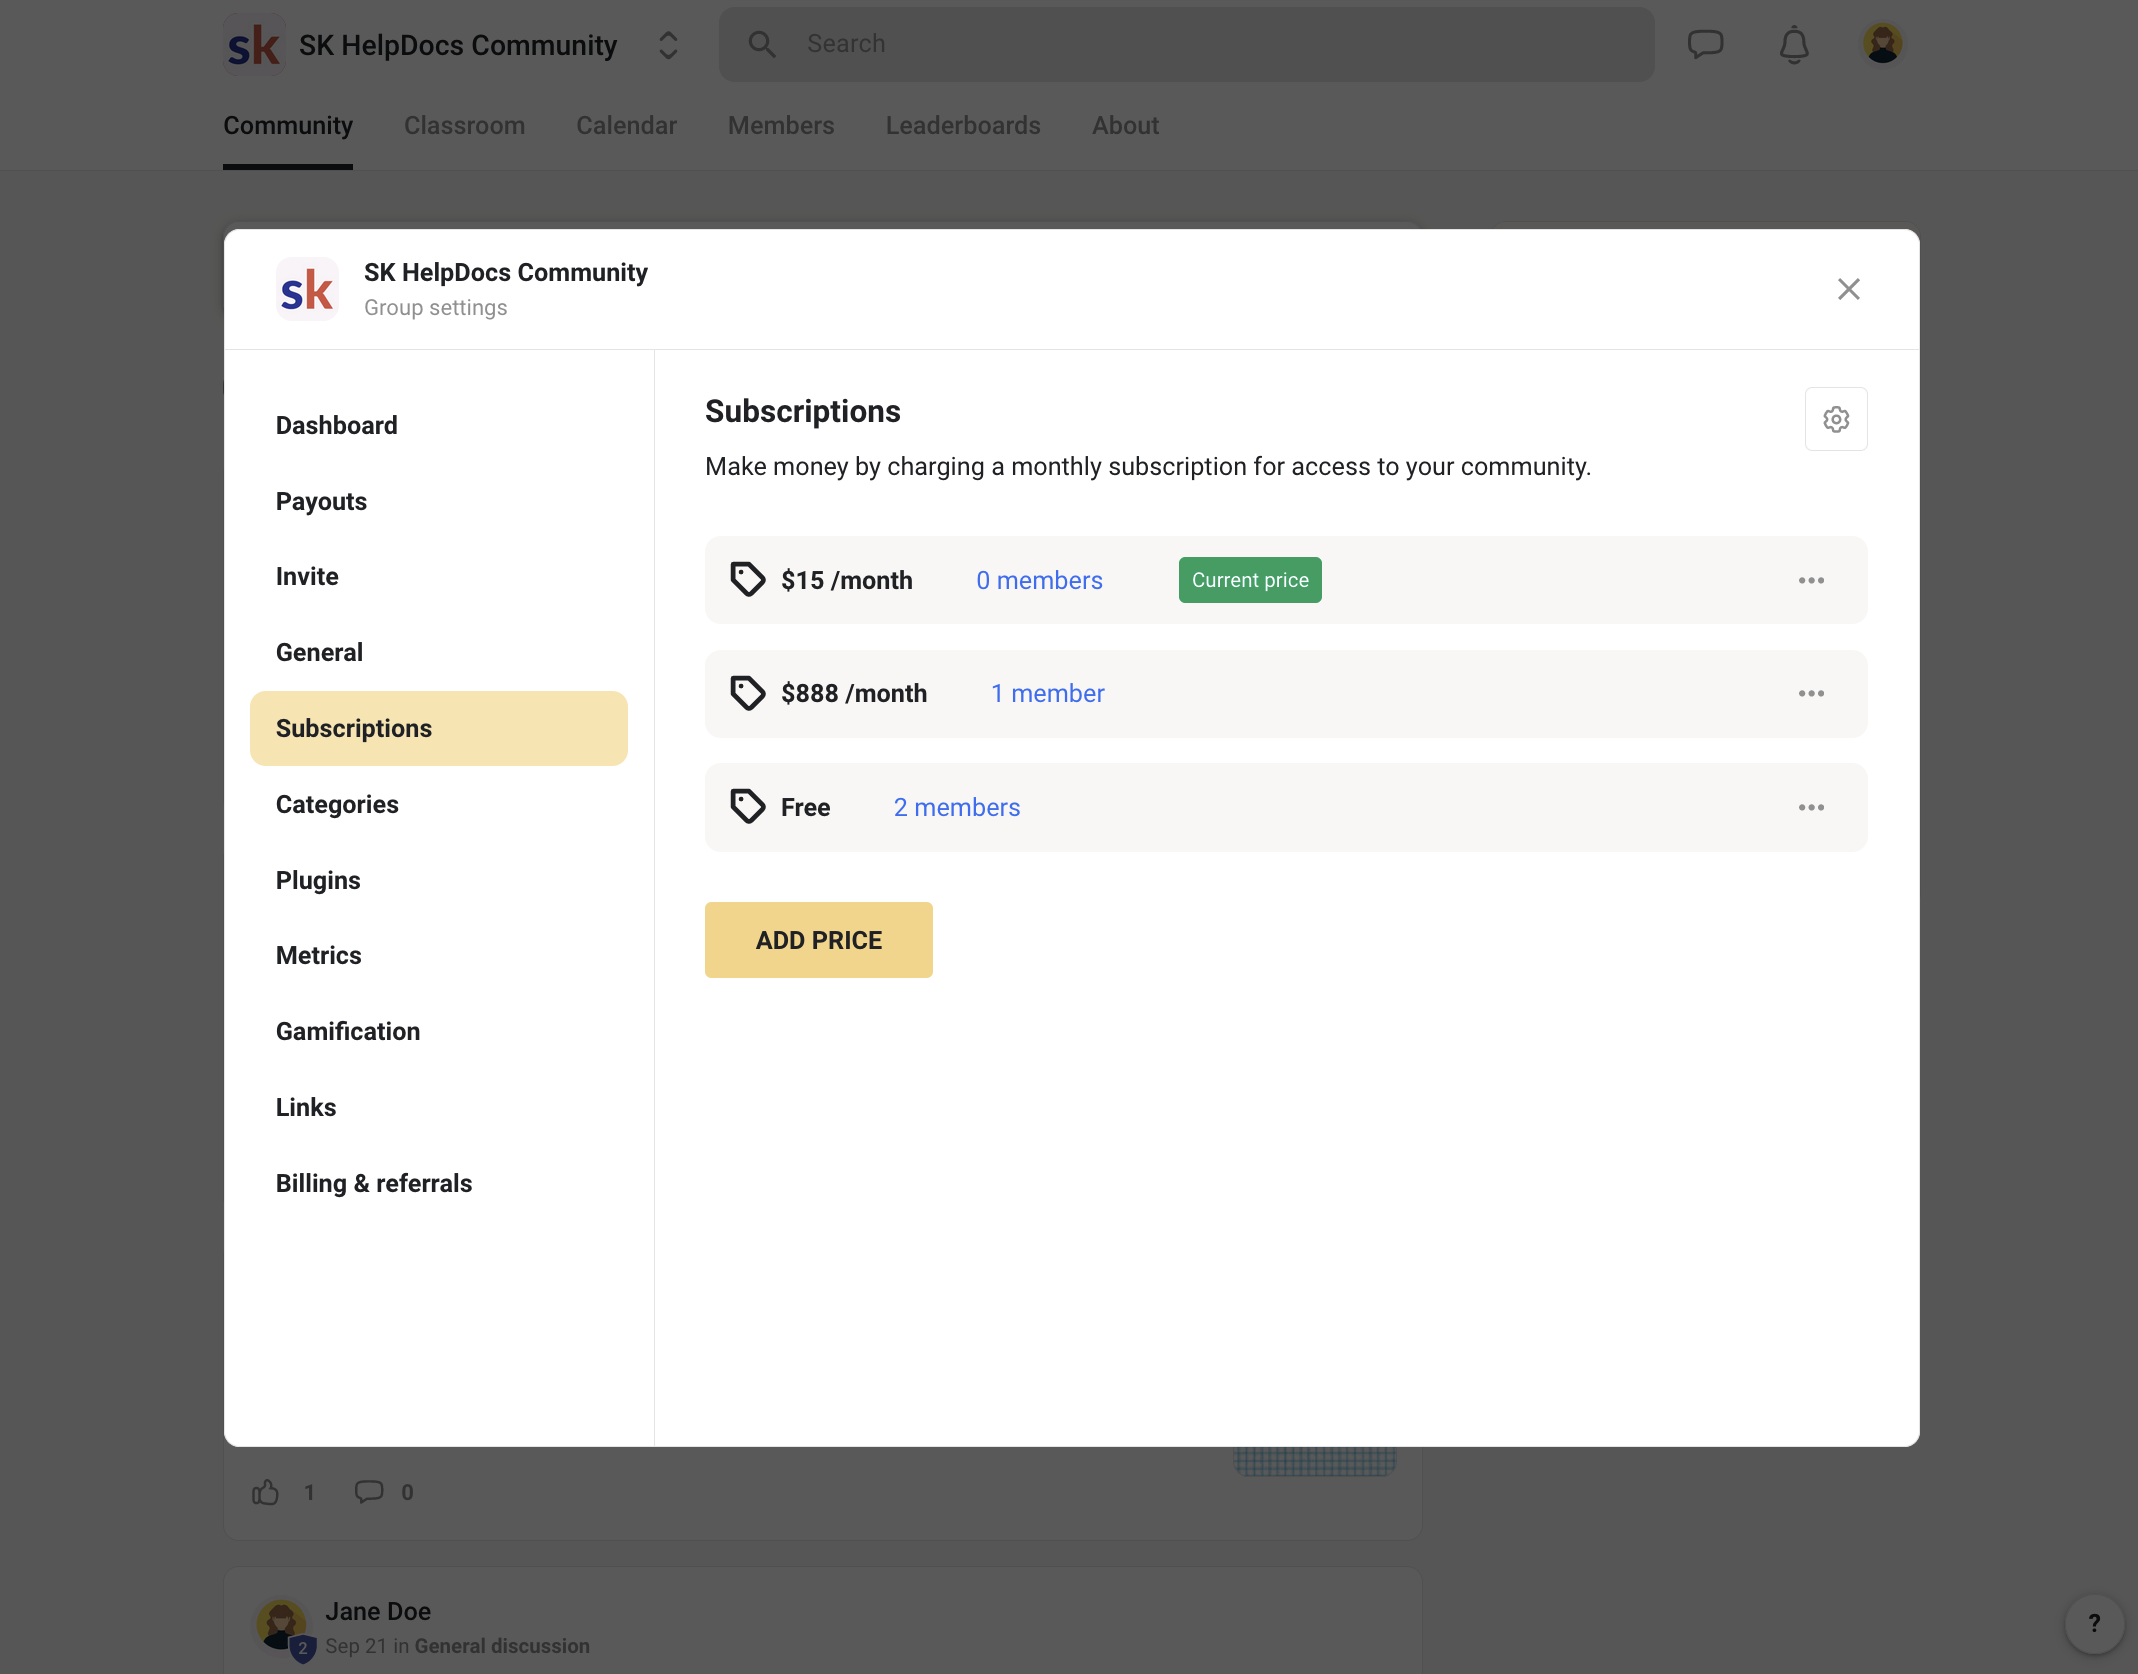
Task: Open options menu for Free price
Action: click(x=1811, y=807)
